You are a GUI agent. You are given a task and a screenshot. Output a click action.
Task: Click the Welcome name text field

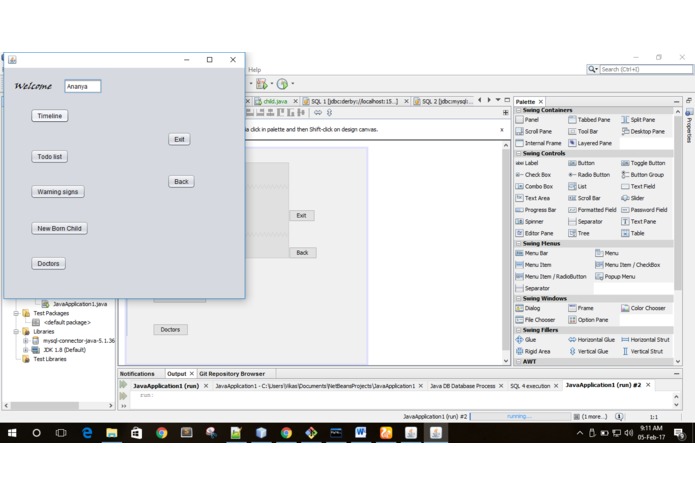click(82, 86)
